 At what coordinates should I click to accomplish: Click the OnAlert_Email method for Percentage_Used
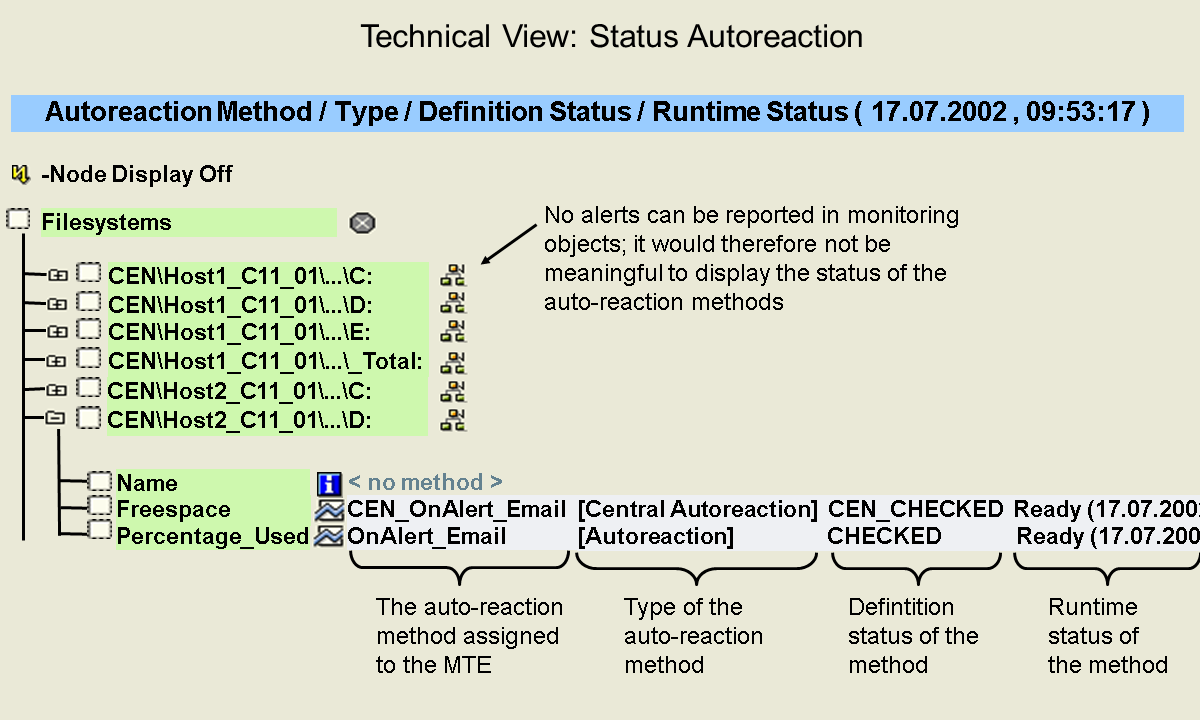[x=427, y=537]
